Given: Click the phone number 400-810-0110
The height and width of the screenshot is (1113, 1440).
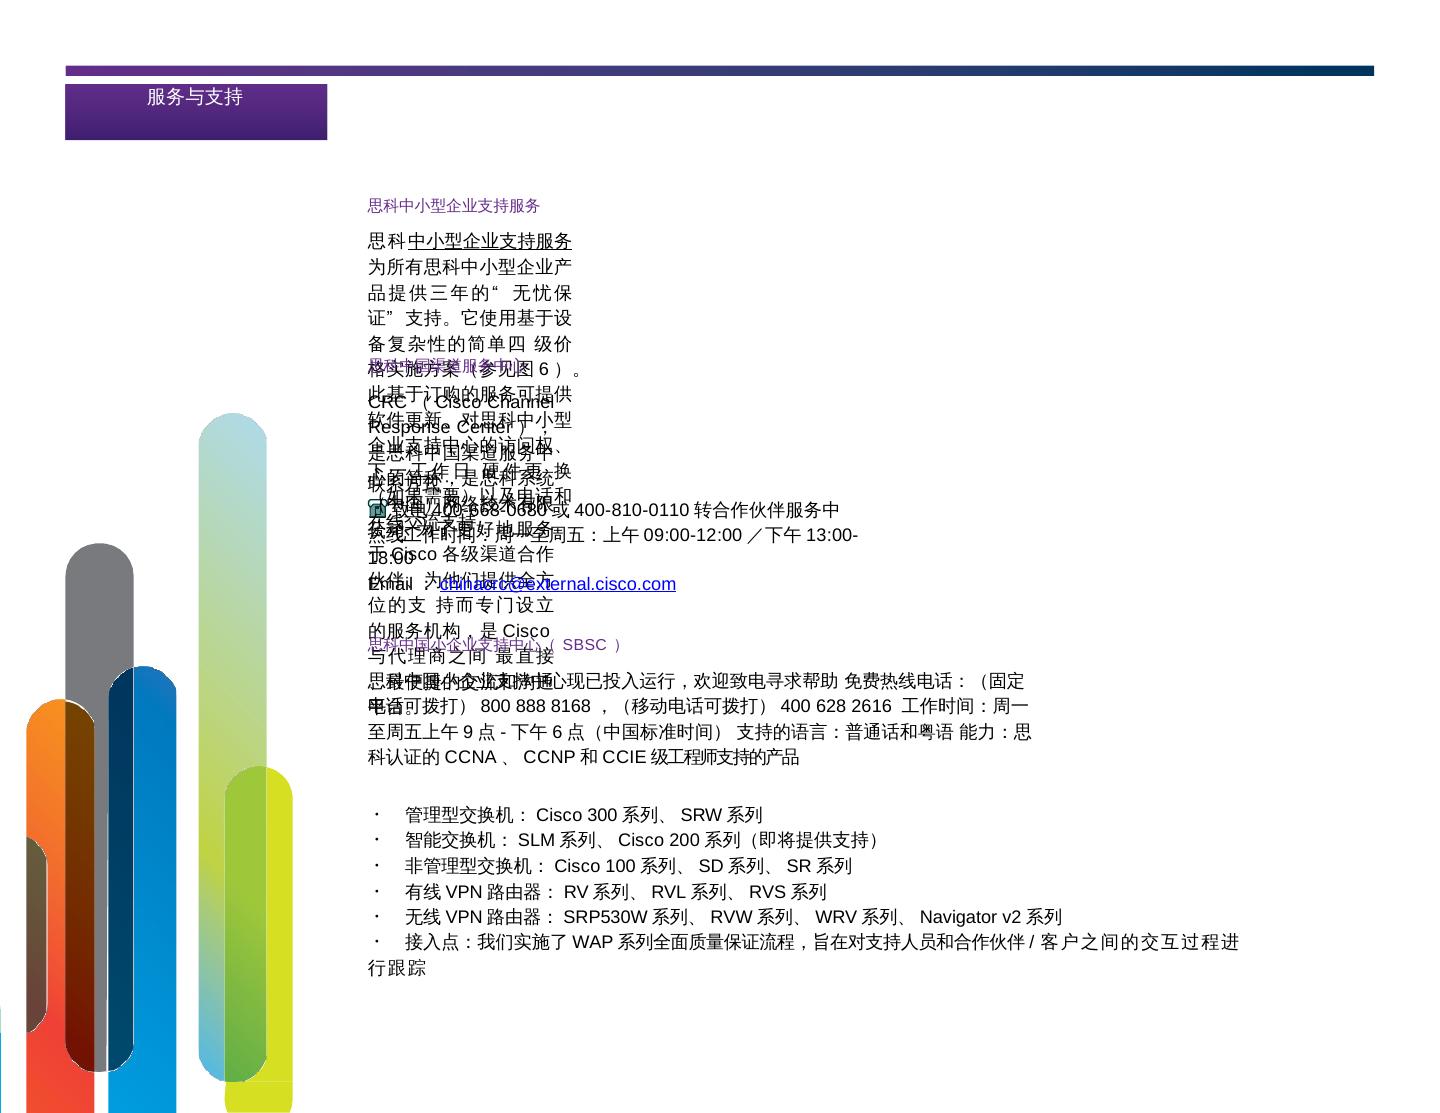Looking at the screenshot, I should point(632,511).
